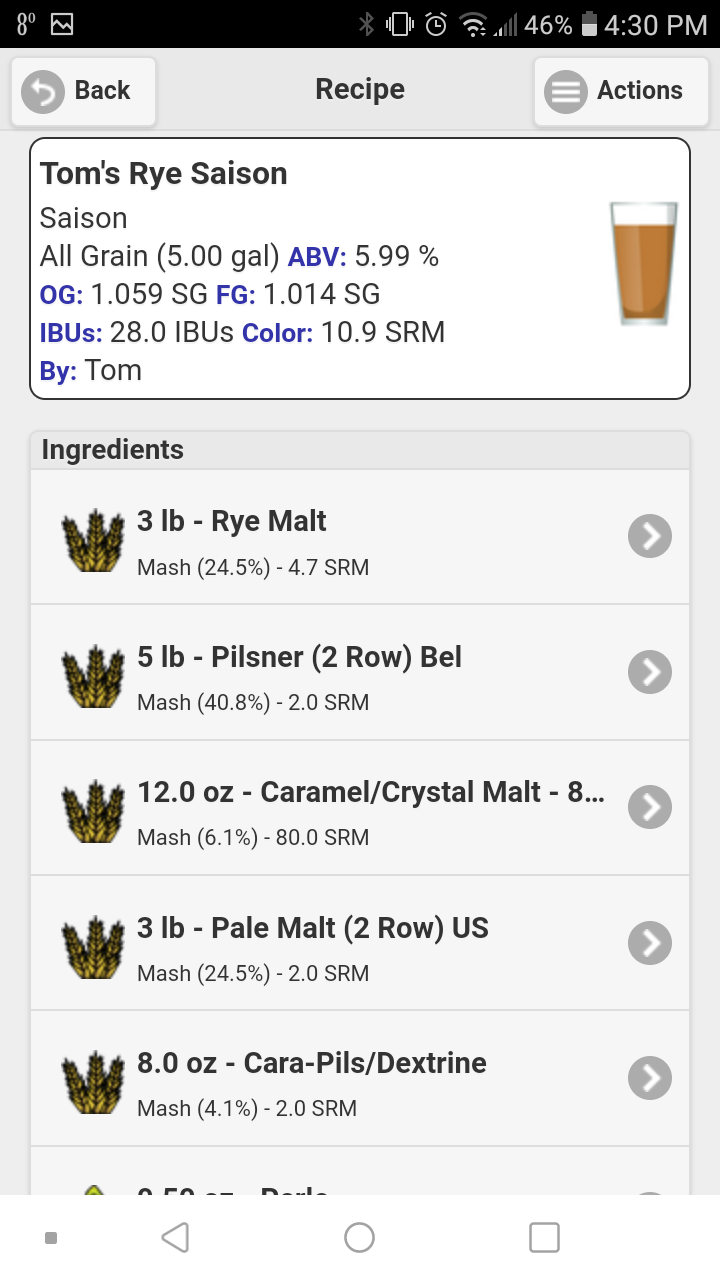Open Pale Malt (2 Row) US chevron
The height and width of the screenshot is (1280, 720).
pos(650,942)
